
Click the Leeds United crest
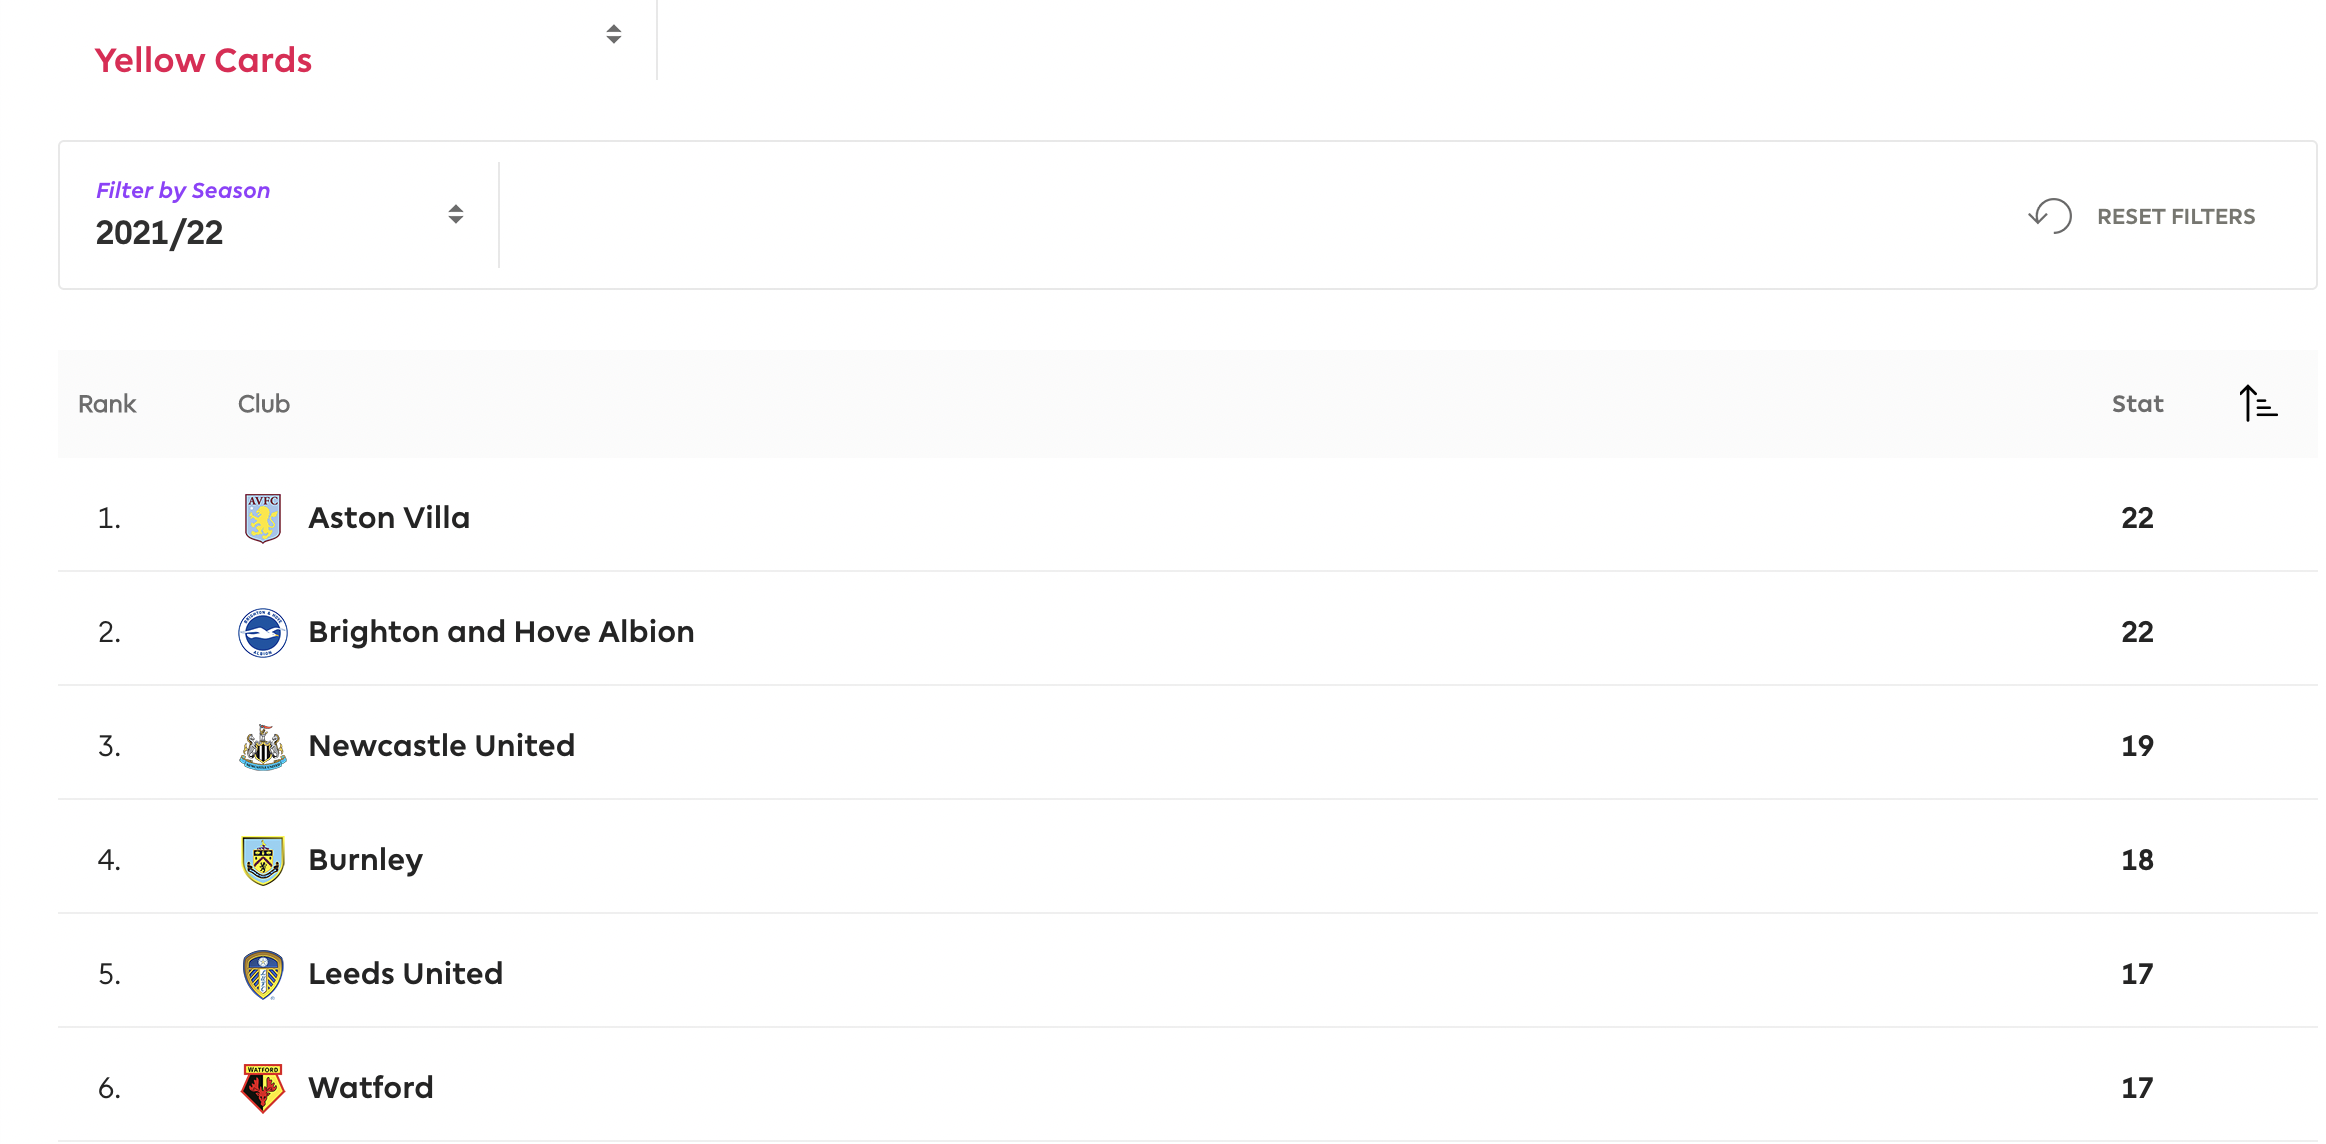click(x=263, y=974)
